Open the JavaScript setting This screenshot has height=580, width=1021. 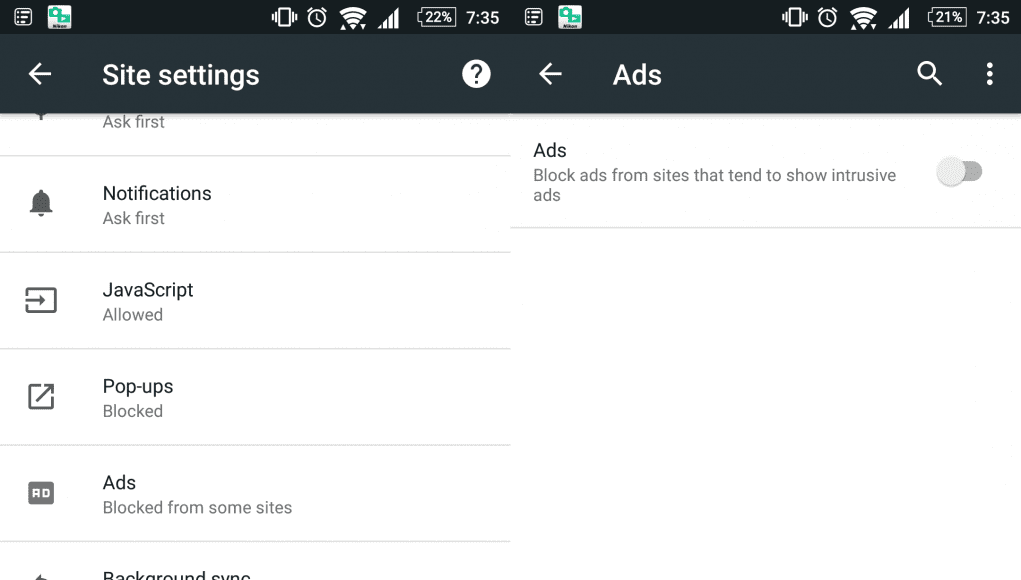[x=255, y=301]
